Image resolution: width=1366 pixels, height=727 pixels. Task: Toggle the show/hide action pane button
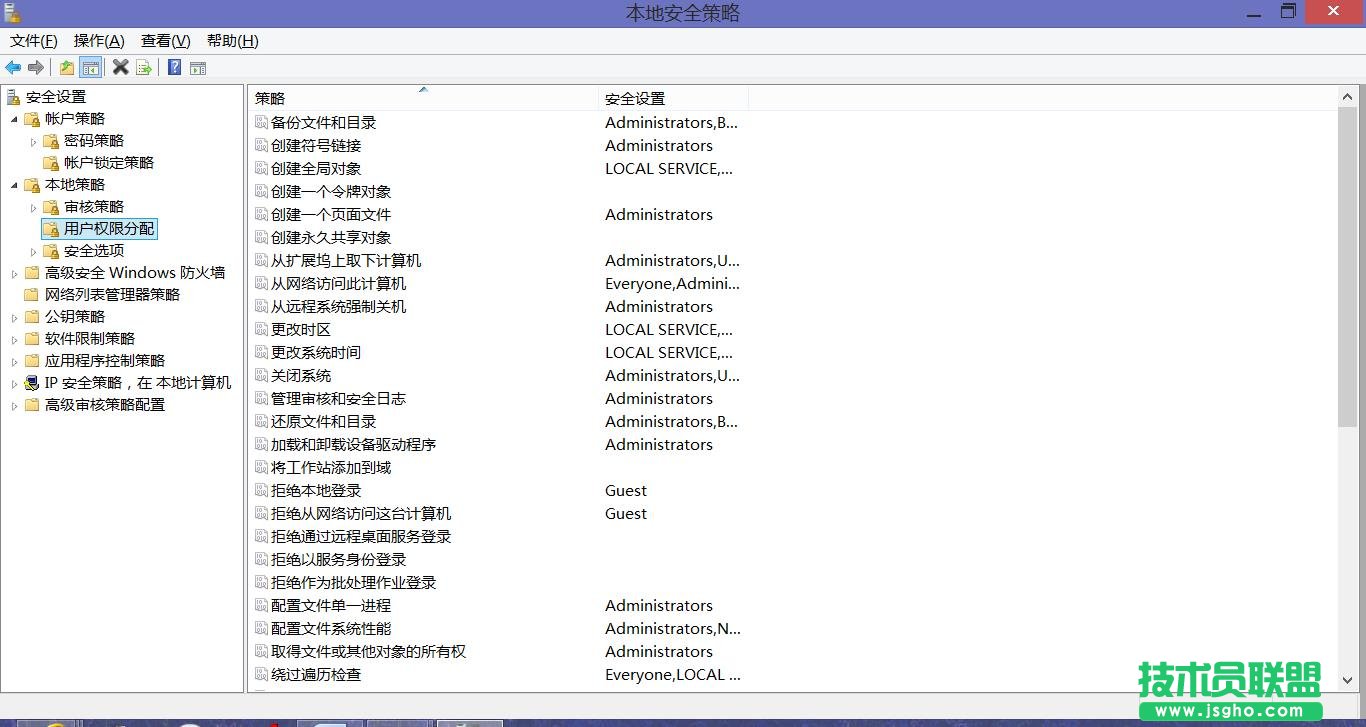(198, 68)
